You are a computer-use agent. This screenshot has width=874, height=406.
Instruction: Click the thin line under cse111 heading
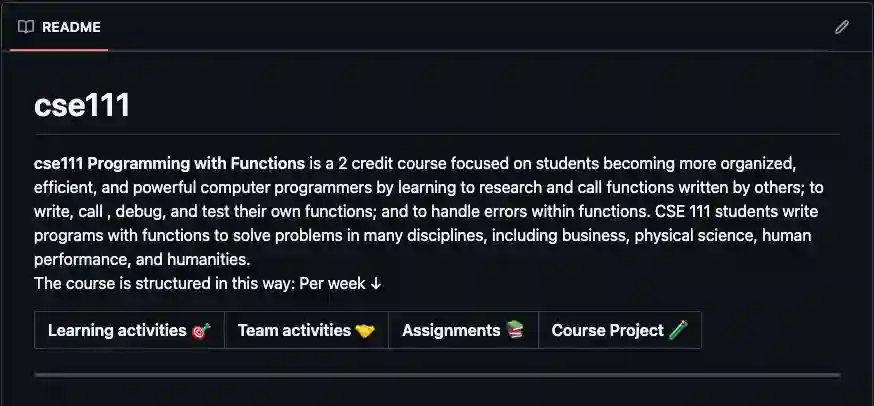[437, 134]
